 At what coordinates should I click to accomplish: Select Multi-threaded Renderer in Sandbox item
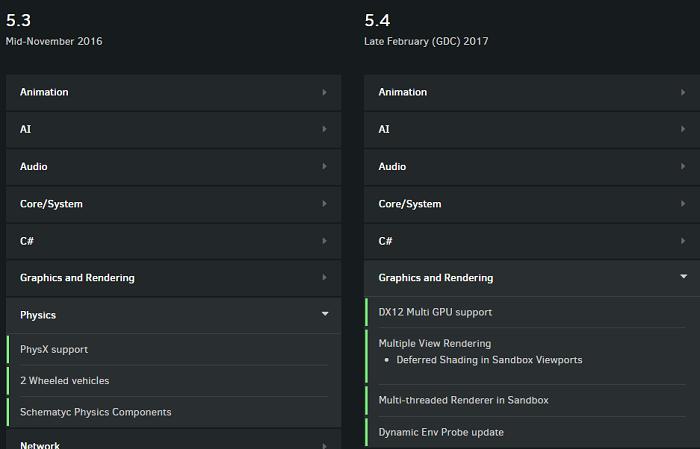coord(532,400)
